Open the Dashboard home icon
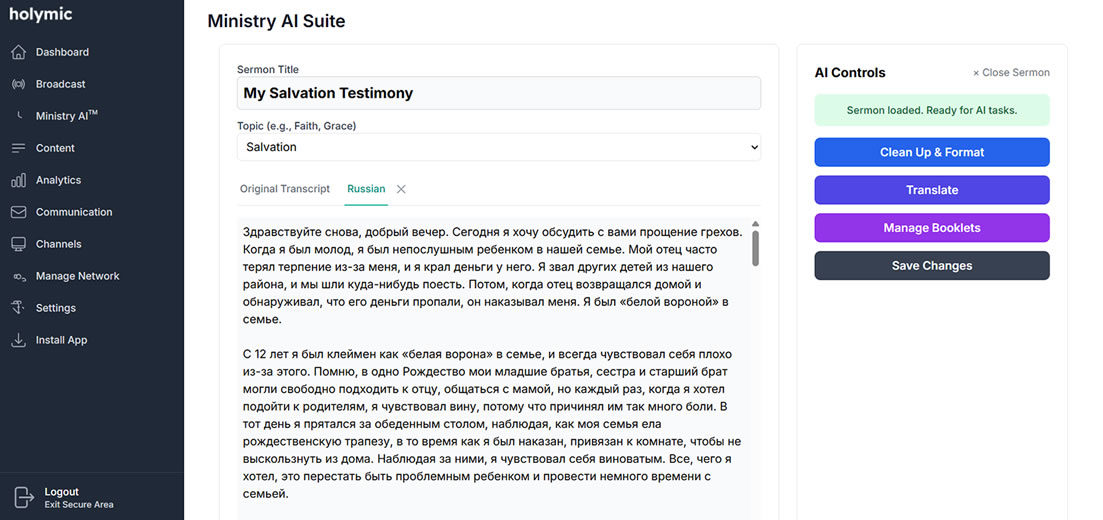This screenshot has width=1103, height=520. point(18,52)
